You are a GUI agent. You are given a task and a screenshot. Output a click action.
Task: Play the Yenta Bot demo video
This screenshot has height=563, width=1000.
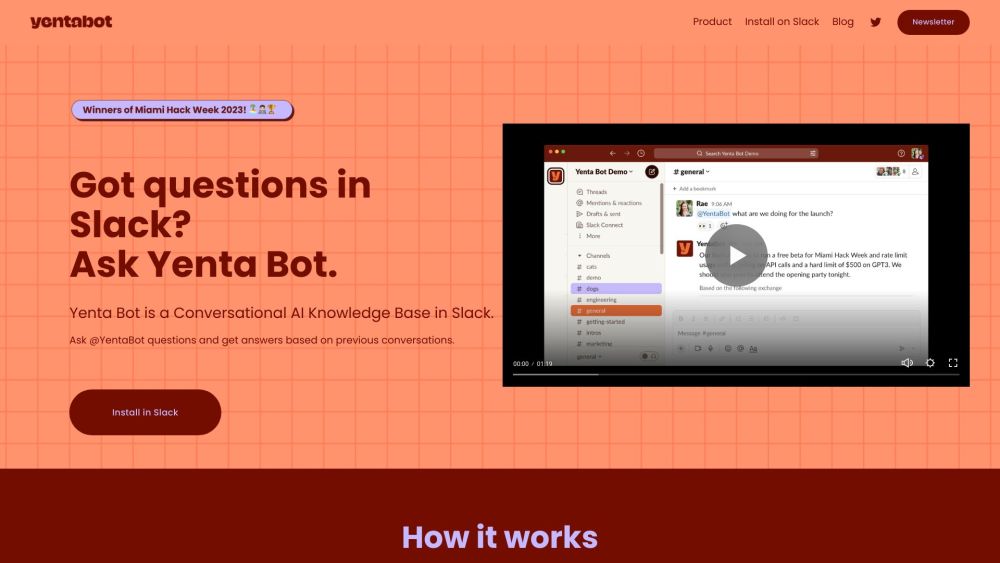pyautogui.click(x=736, y=255)
